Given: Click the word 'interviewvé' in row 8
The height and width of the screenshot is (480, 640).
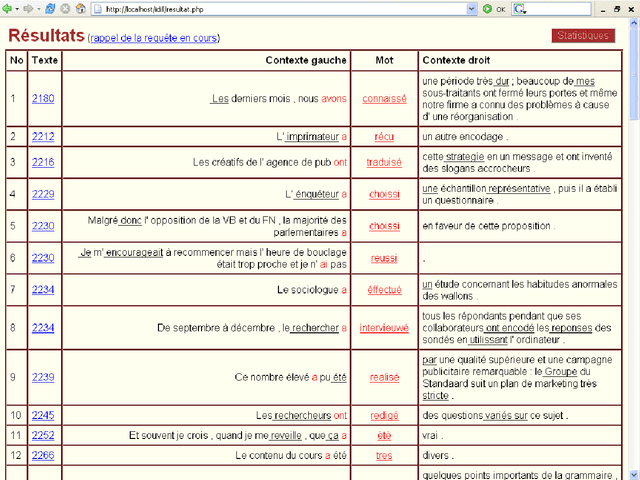Looking at the screenshot, I should (384, 327).
